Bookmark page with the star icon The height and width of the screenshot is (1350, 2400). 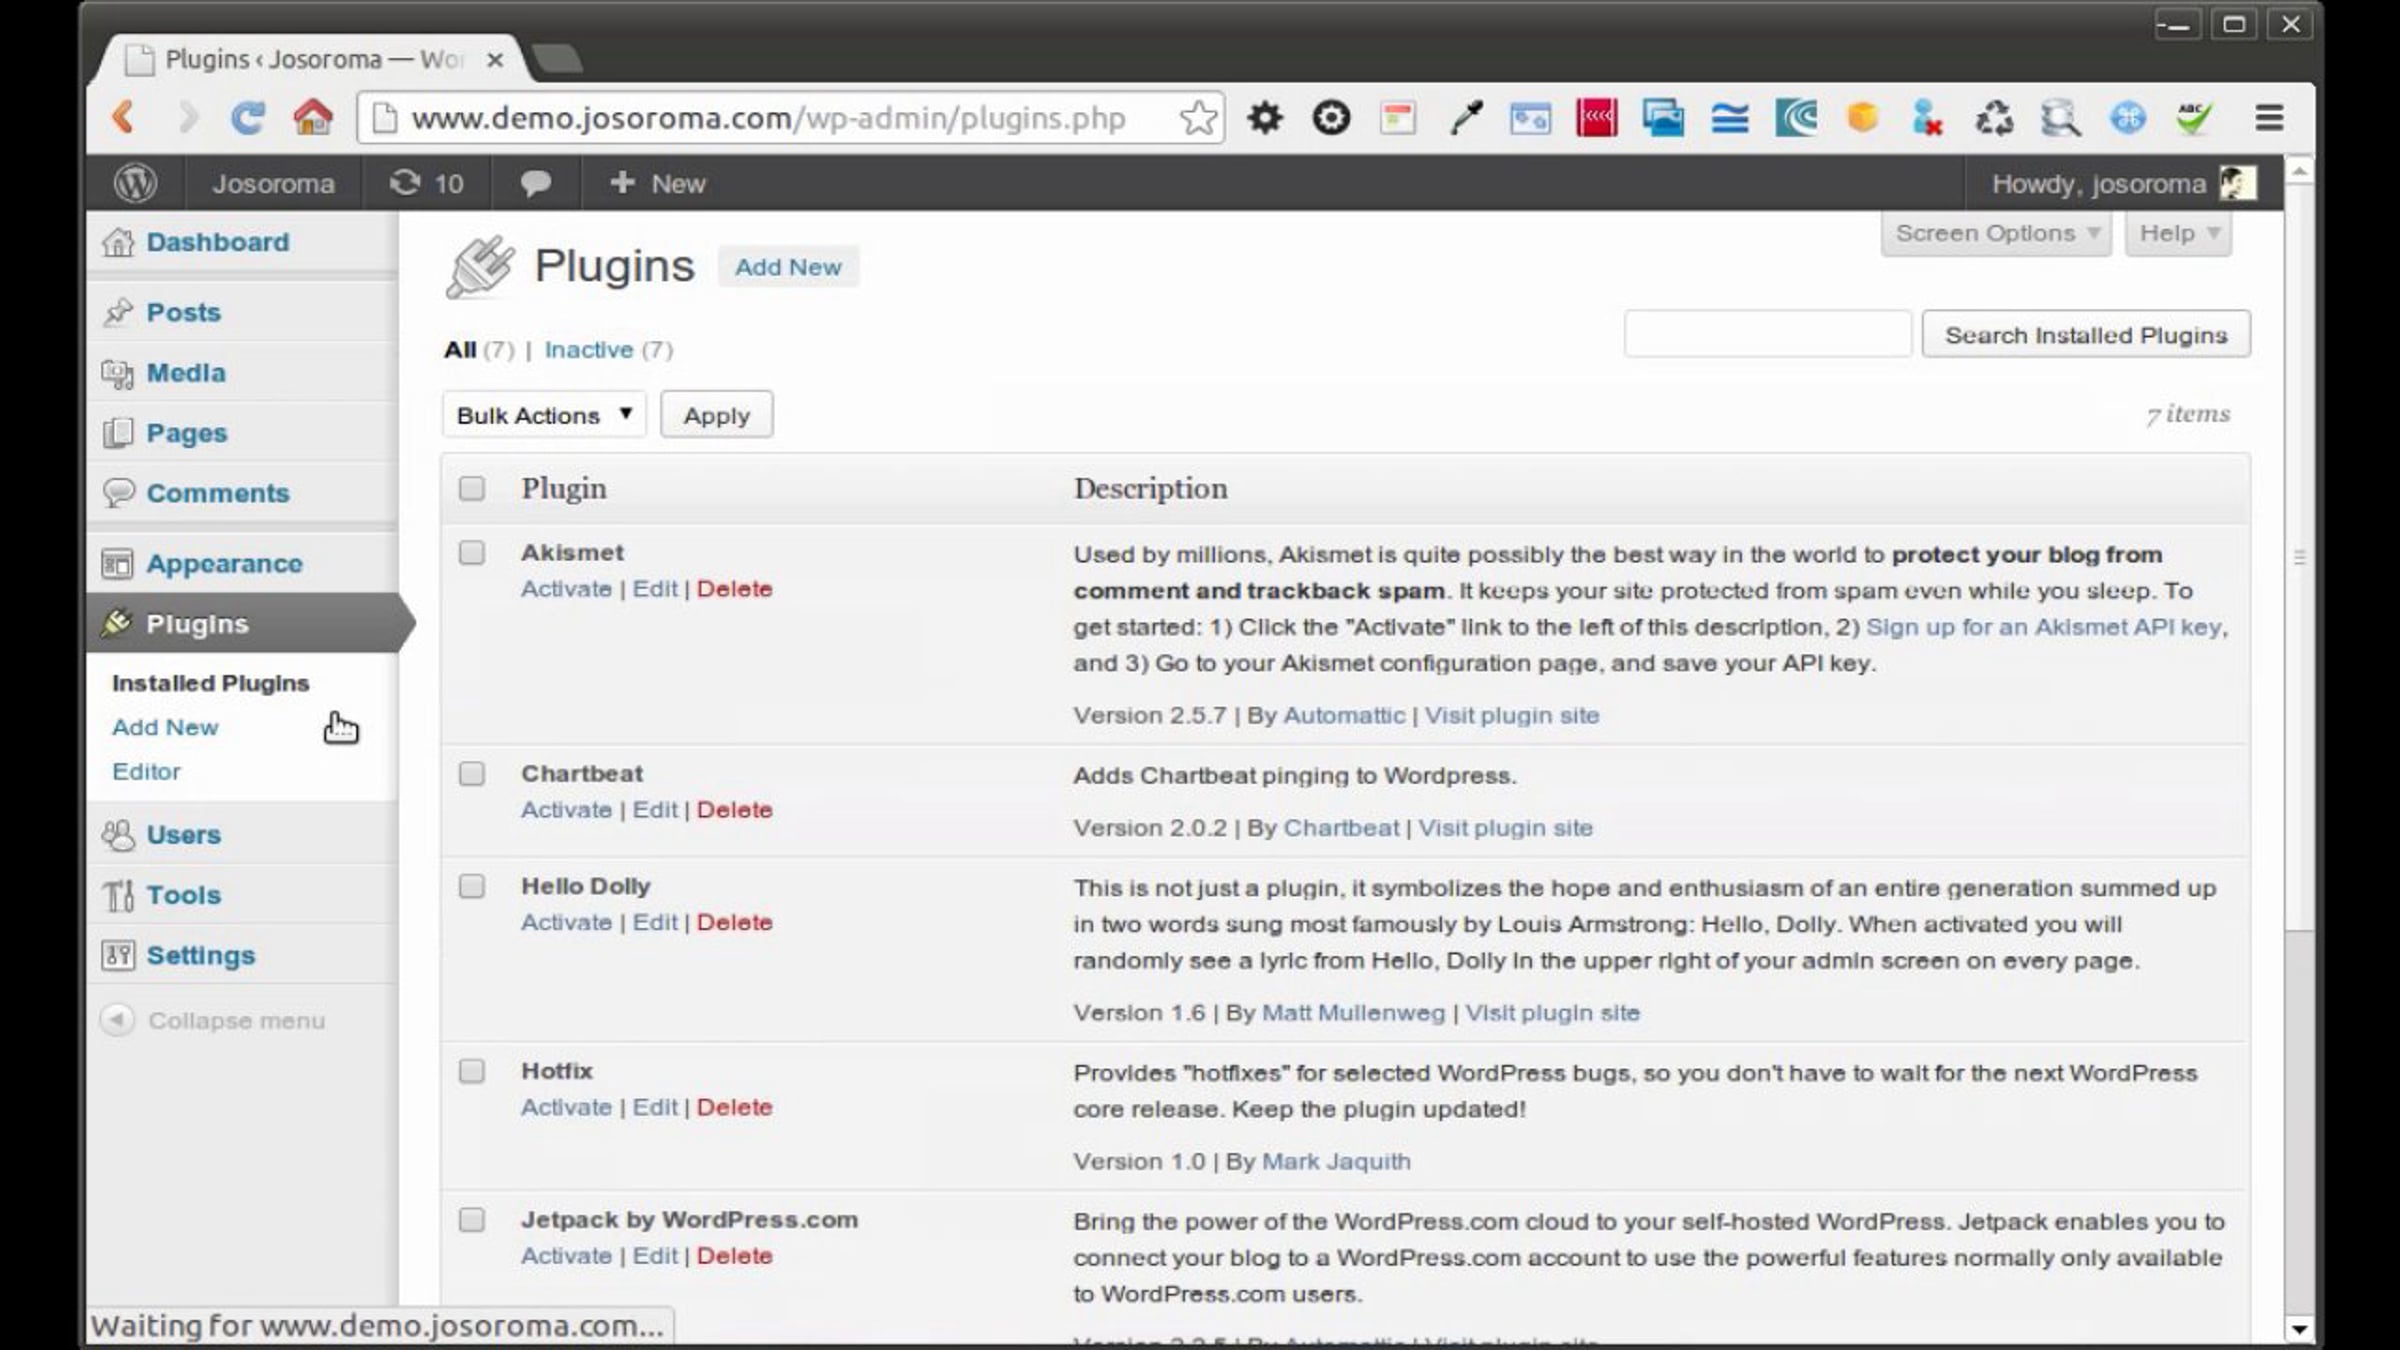click(x=1197, y=118)
